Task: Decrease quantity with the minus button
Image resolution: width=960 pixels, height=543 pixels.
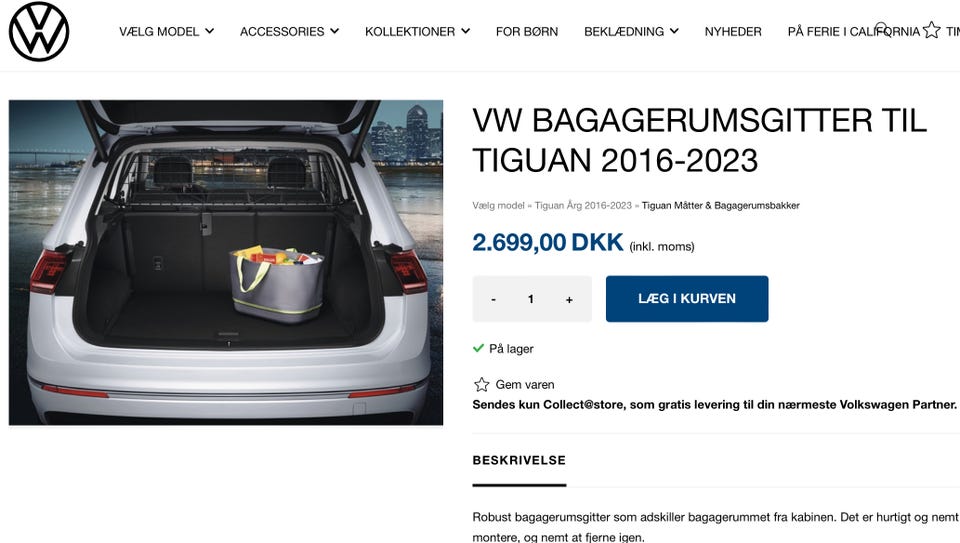Action: click(493, 299)
